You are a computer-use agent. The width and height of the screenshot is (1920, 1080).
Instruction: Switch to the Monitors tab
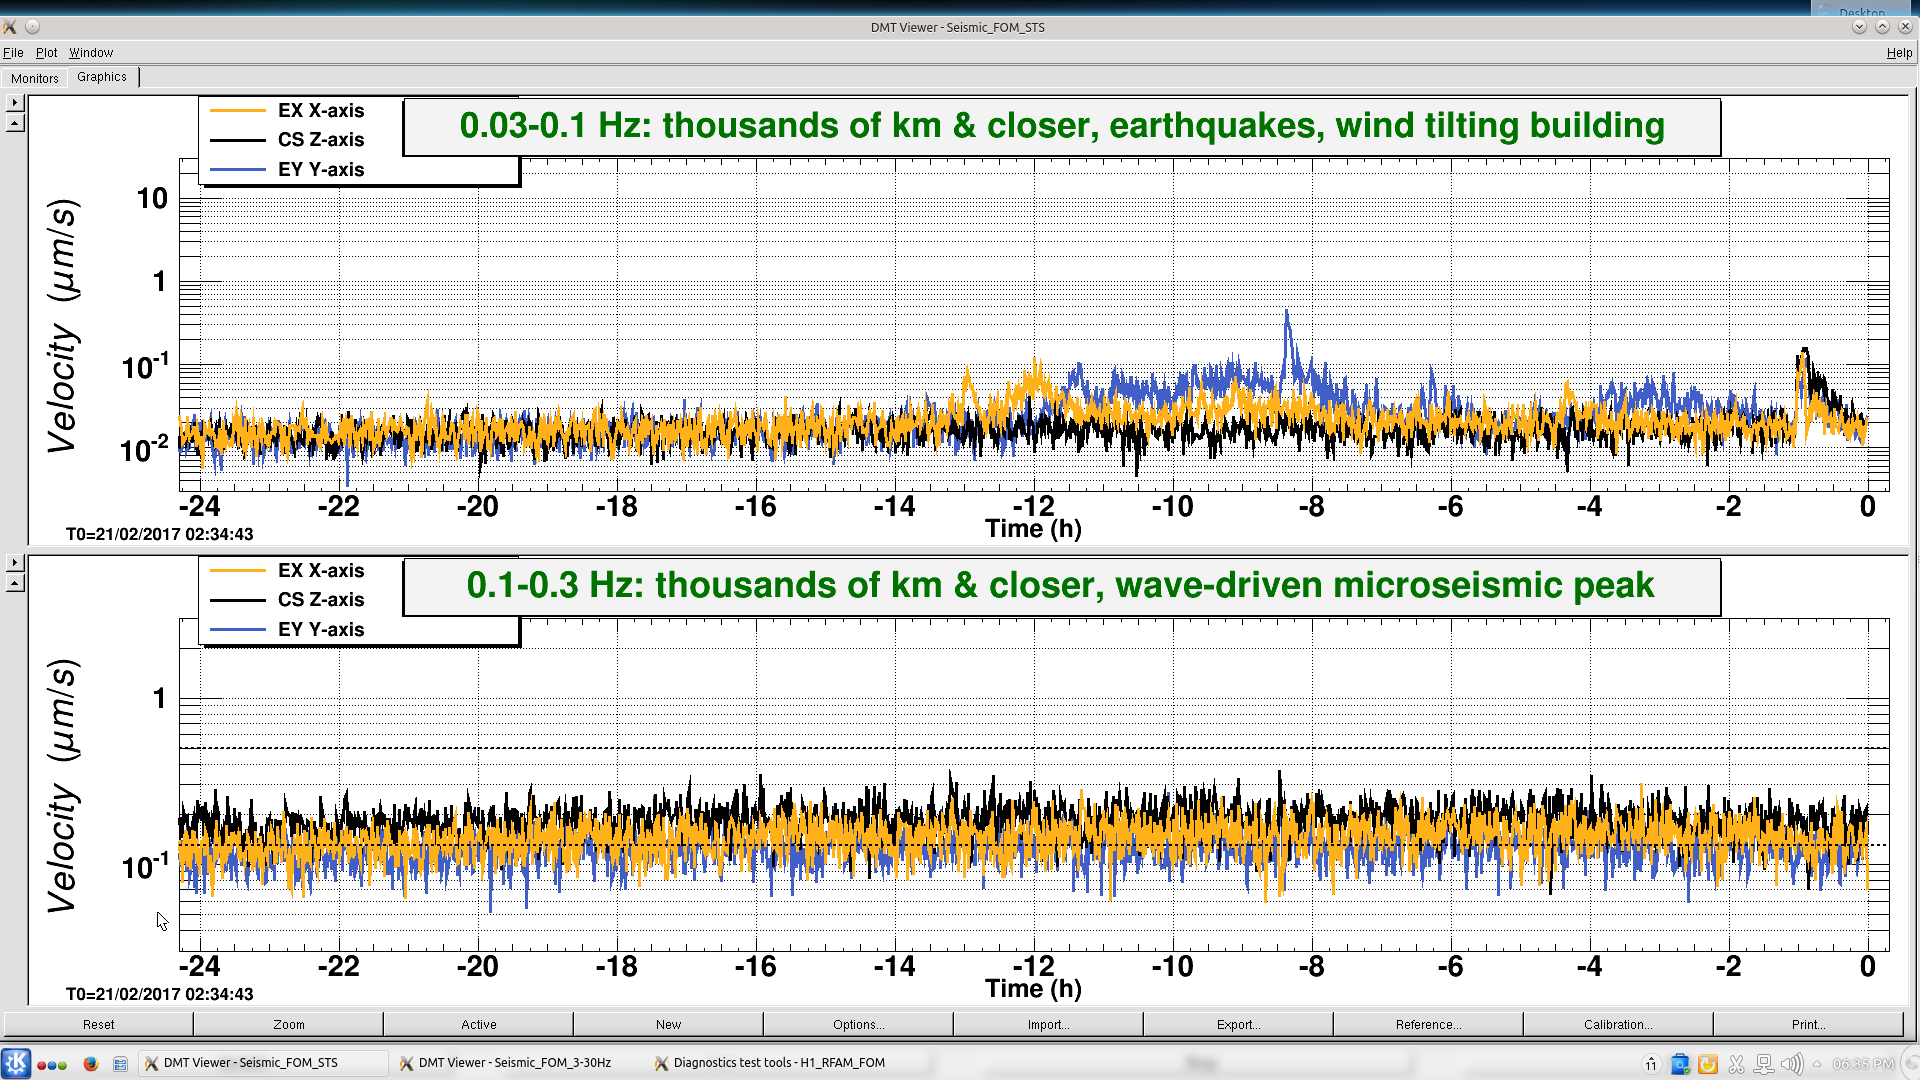pos(35,78)
